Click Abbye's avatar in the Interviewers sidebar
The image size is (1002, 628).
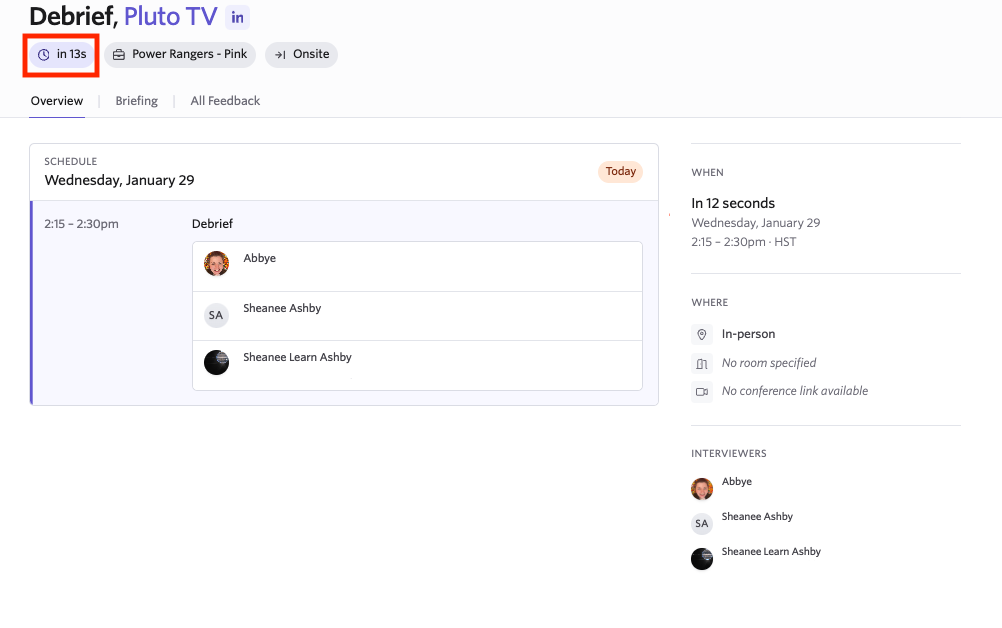pyautogui.click(x=702, y=489)
